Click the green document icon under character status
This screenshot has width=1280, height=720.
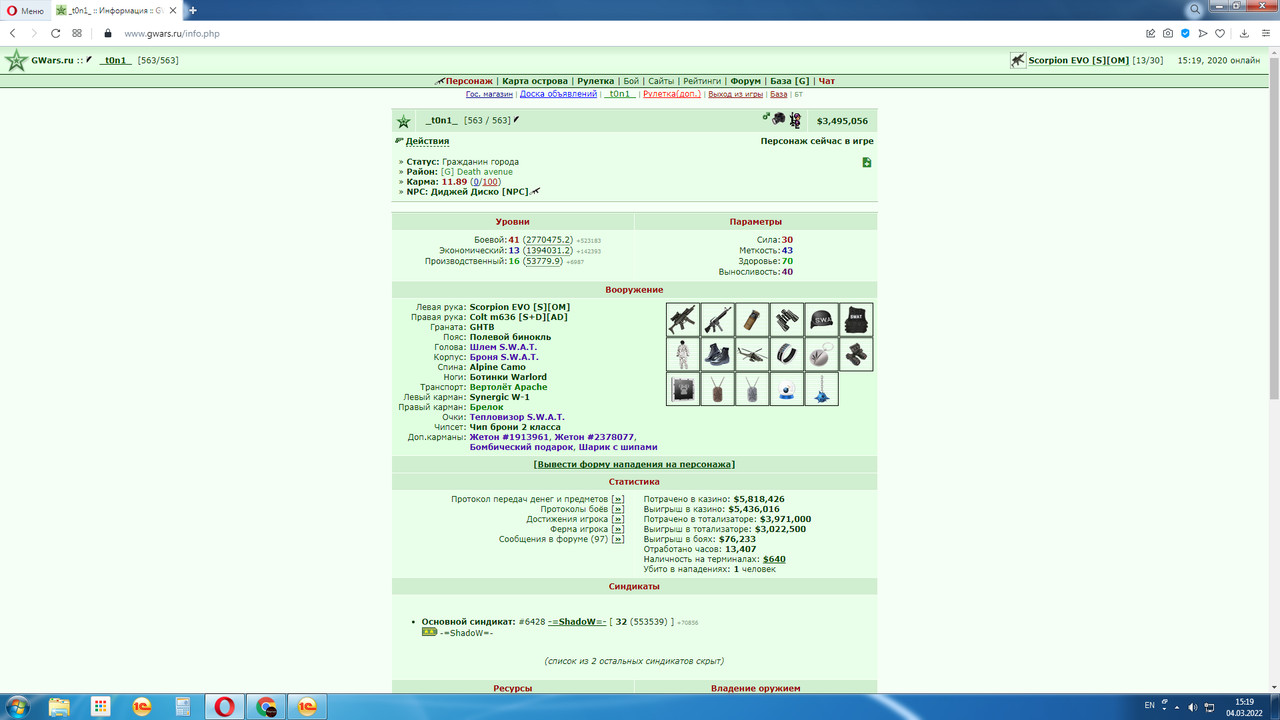[867, 162]
